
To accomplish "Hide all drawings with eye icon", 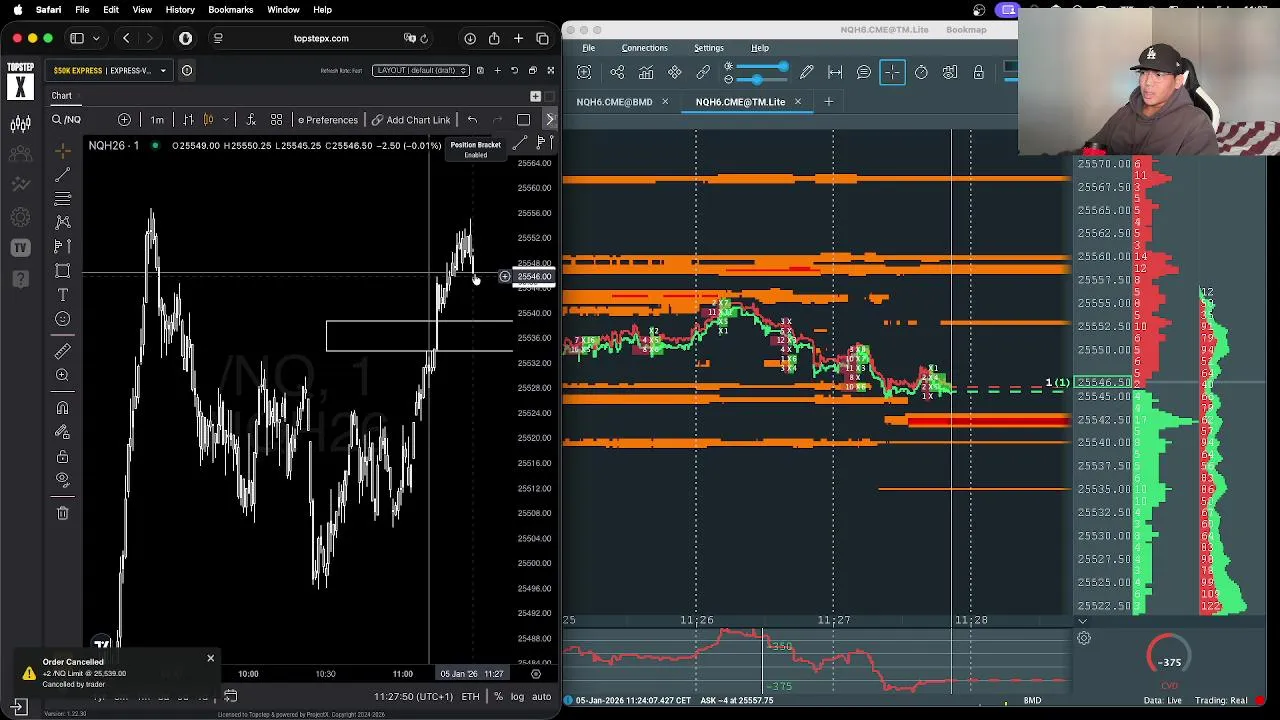I will coord(63,479).
